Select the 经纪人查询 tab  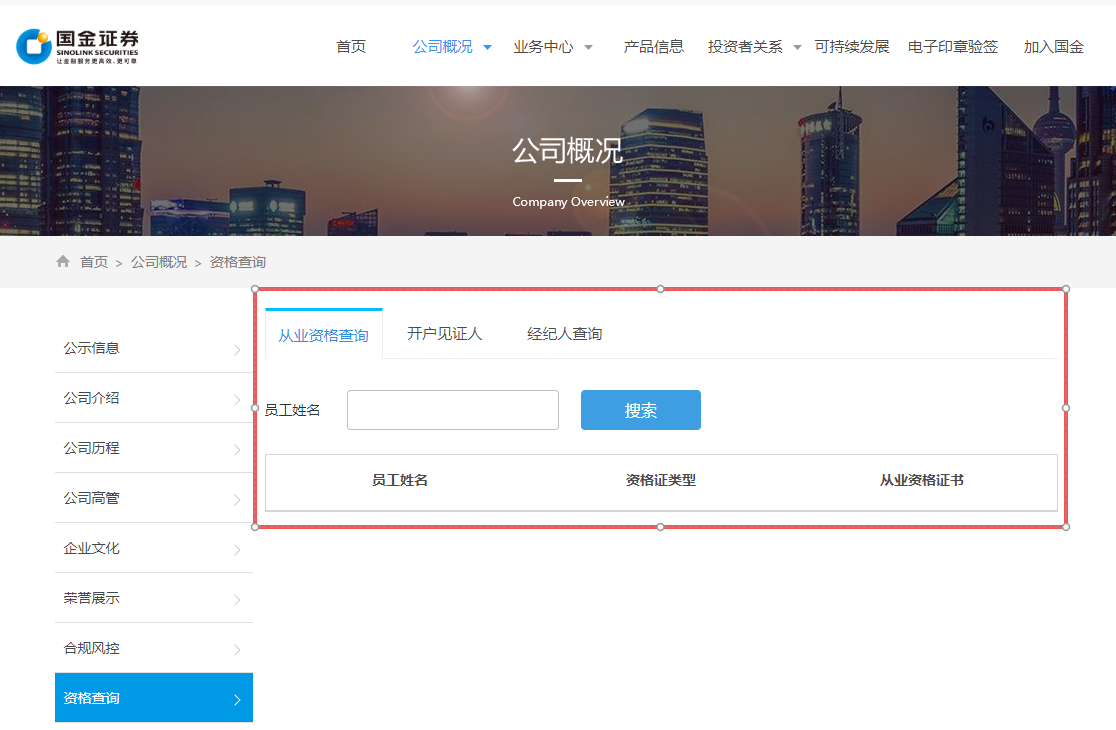tap(564, 333)
